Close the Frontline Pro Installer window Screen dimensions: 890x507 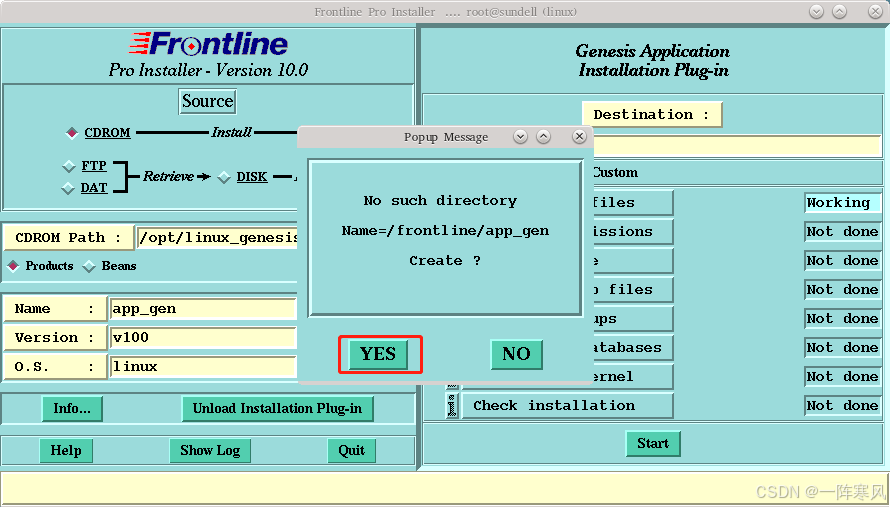tap(875, 11)
